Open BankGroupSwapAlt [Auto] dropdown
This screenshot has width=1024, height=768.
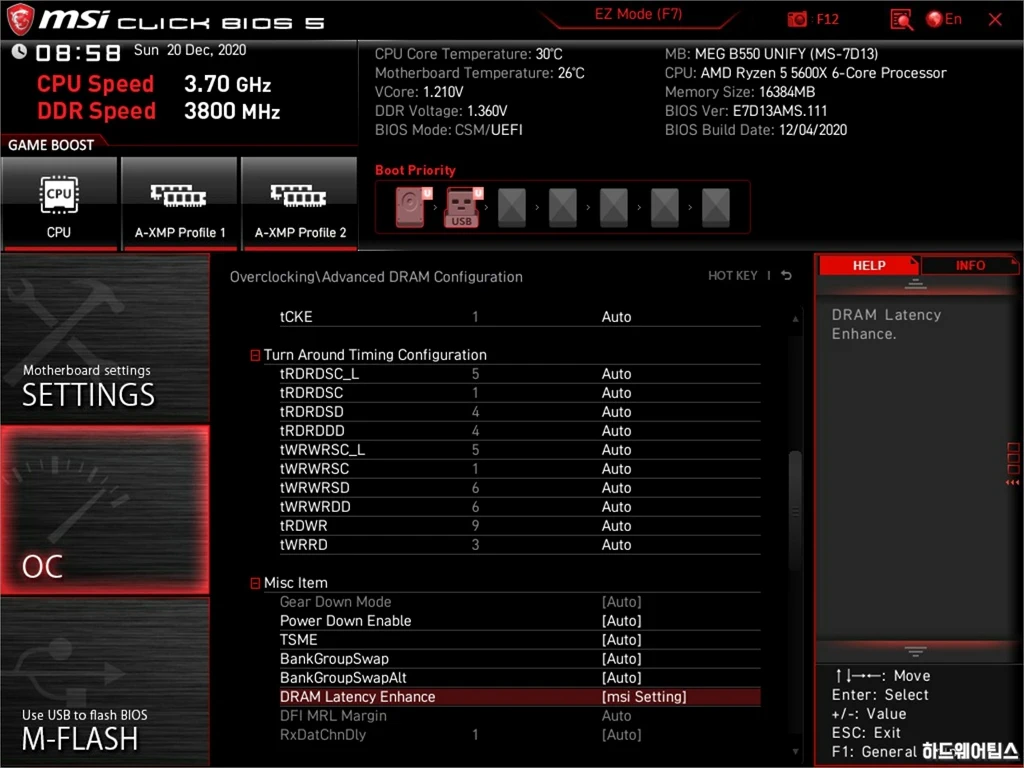tap(621, 677)
